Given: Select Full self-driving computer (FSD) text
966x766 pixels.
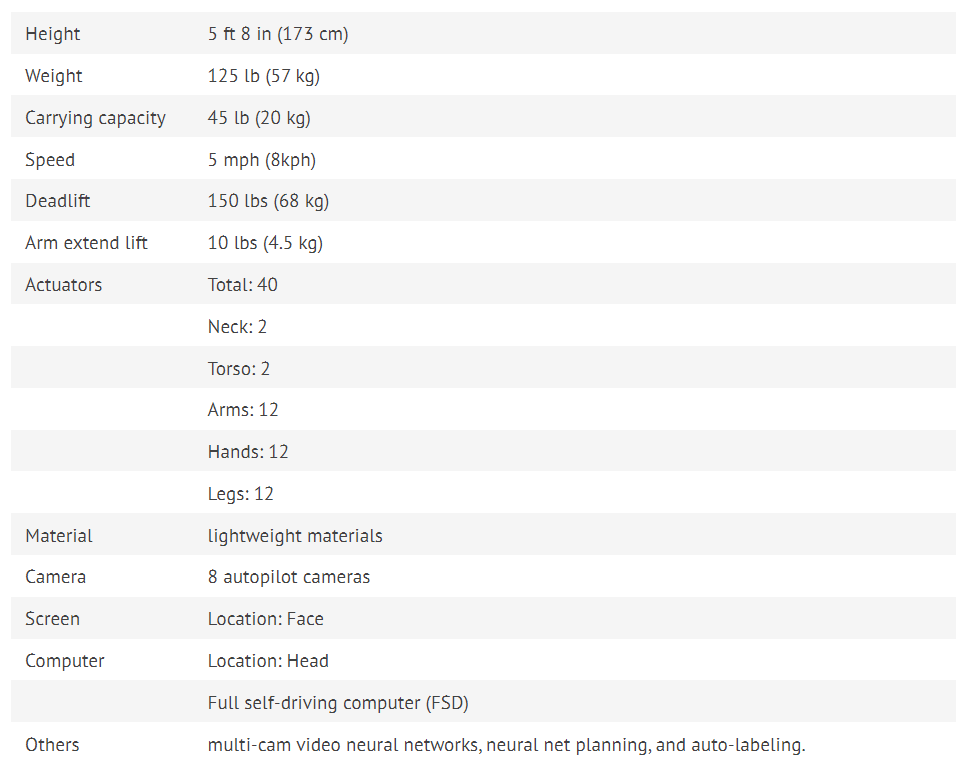Looking at the screenshot, I should click(338, 703).
